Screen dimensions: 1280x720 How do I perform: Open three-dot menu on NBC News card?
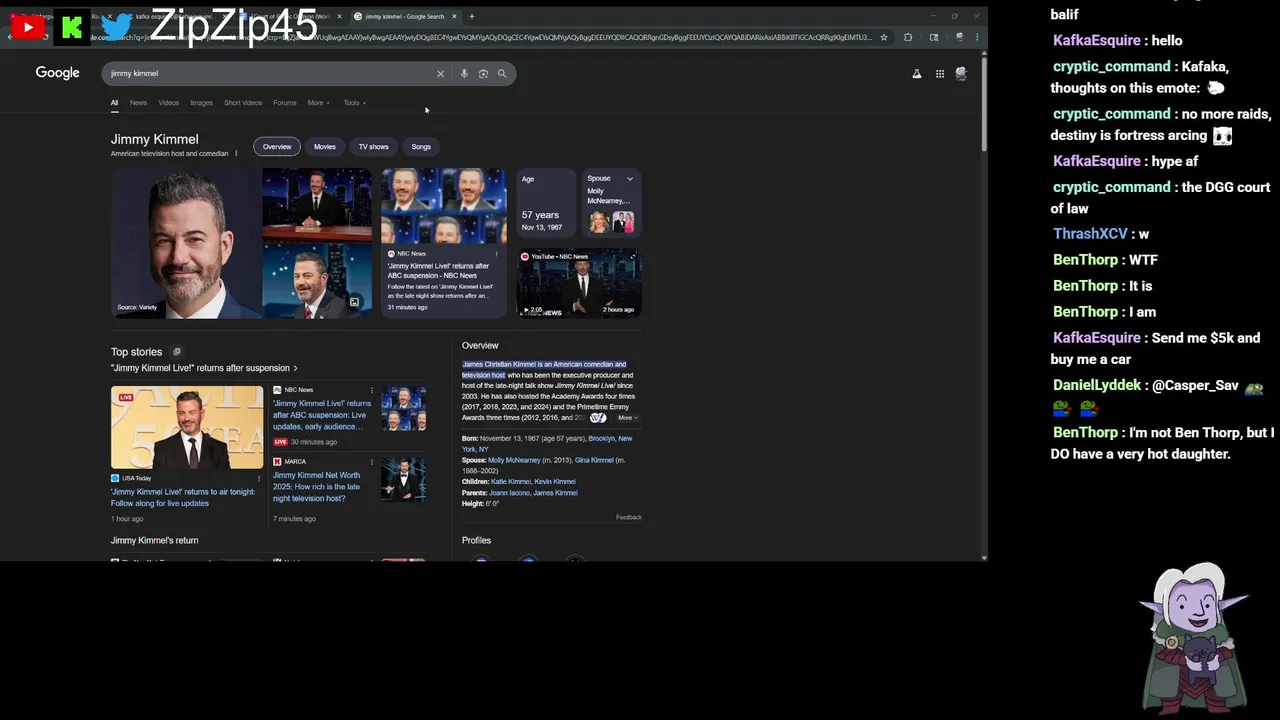click(x=496, y=254)
